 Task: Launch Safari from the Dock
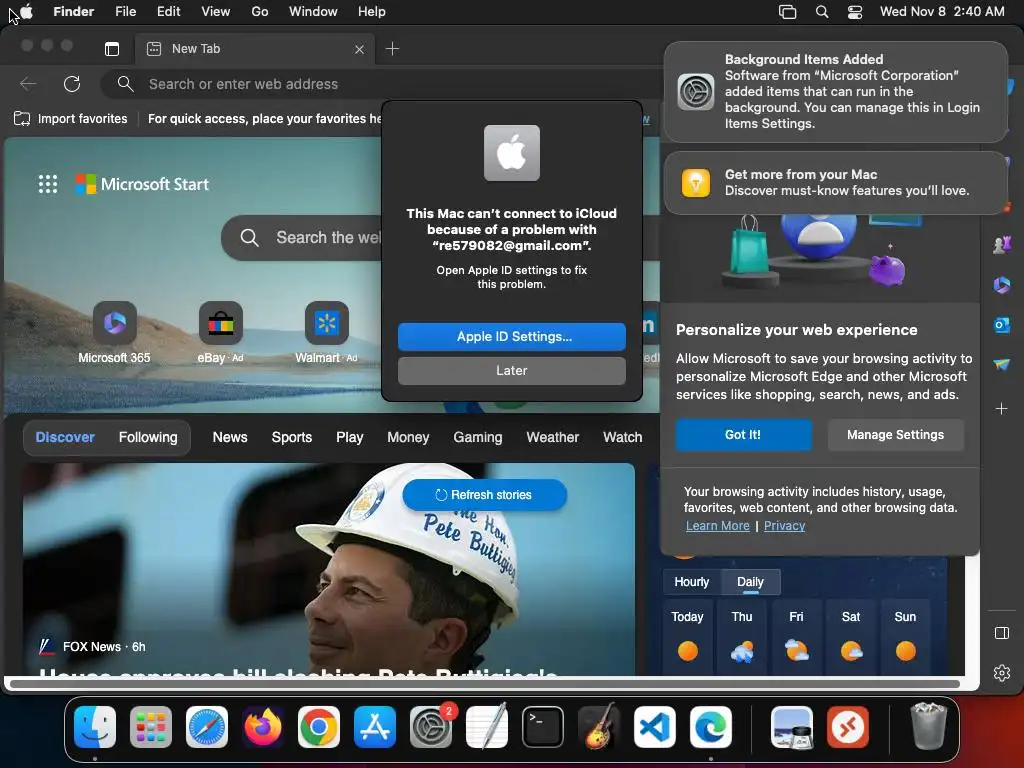coord(207,727)
